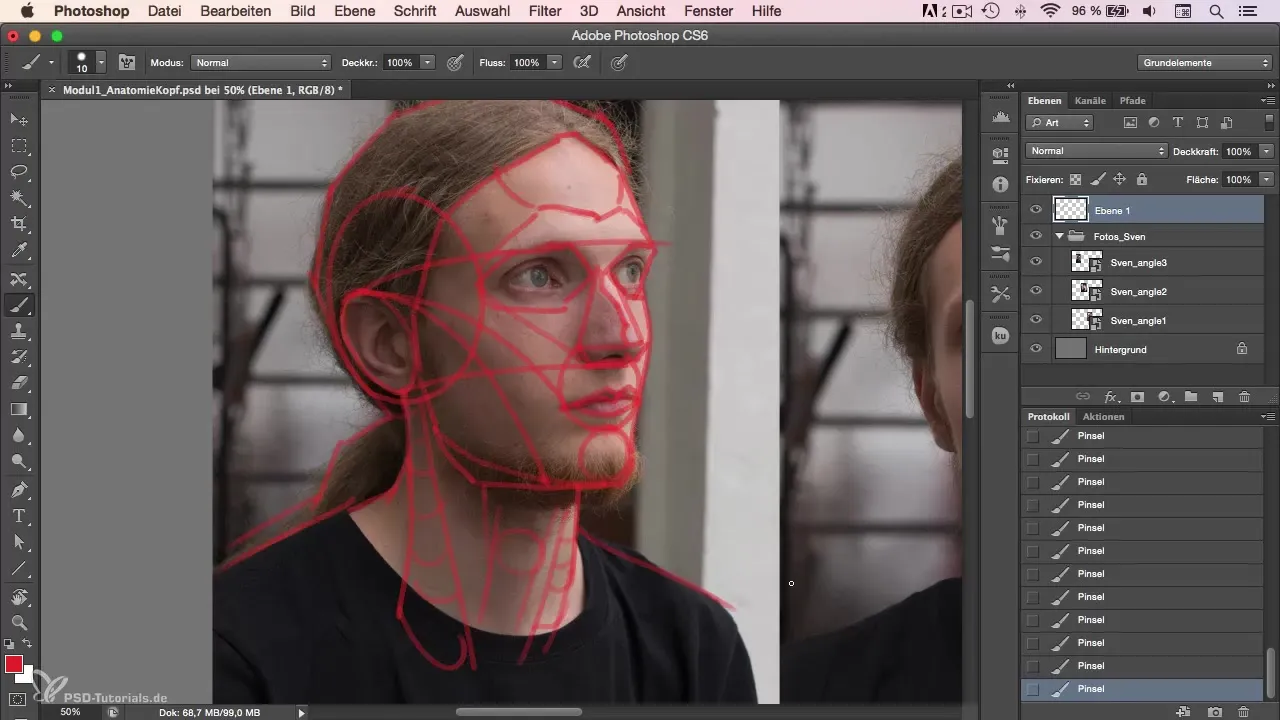
Task: Click the foreground red color swatch
Action: [14, 664]
